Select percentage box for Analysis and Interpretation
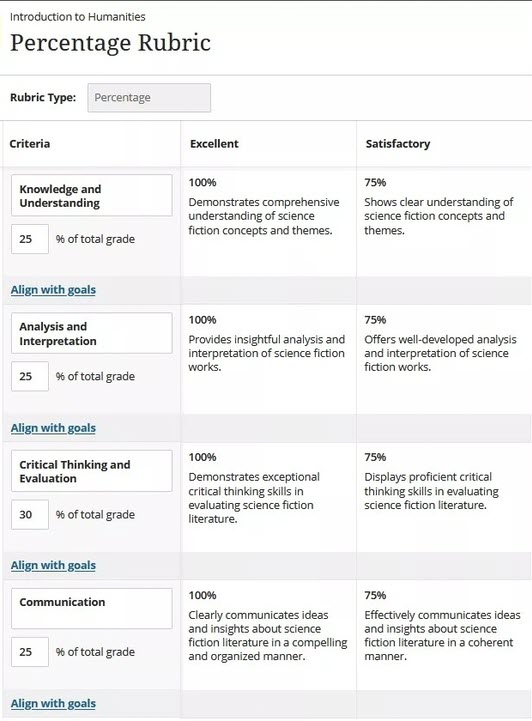Viewport: 532px width, 721px height. [30, 376]
